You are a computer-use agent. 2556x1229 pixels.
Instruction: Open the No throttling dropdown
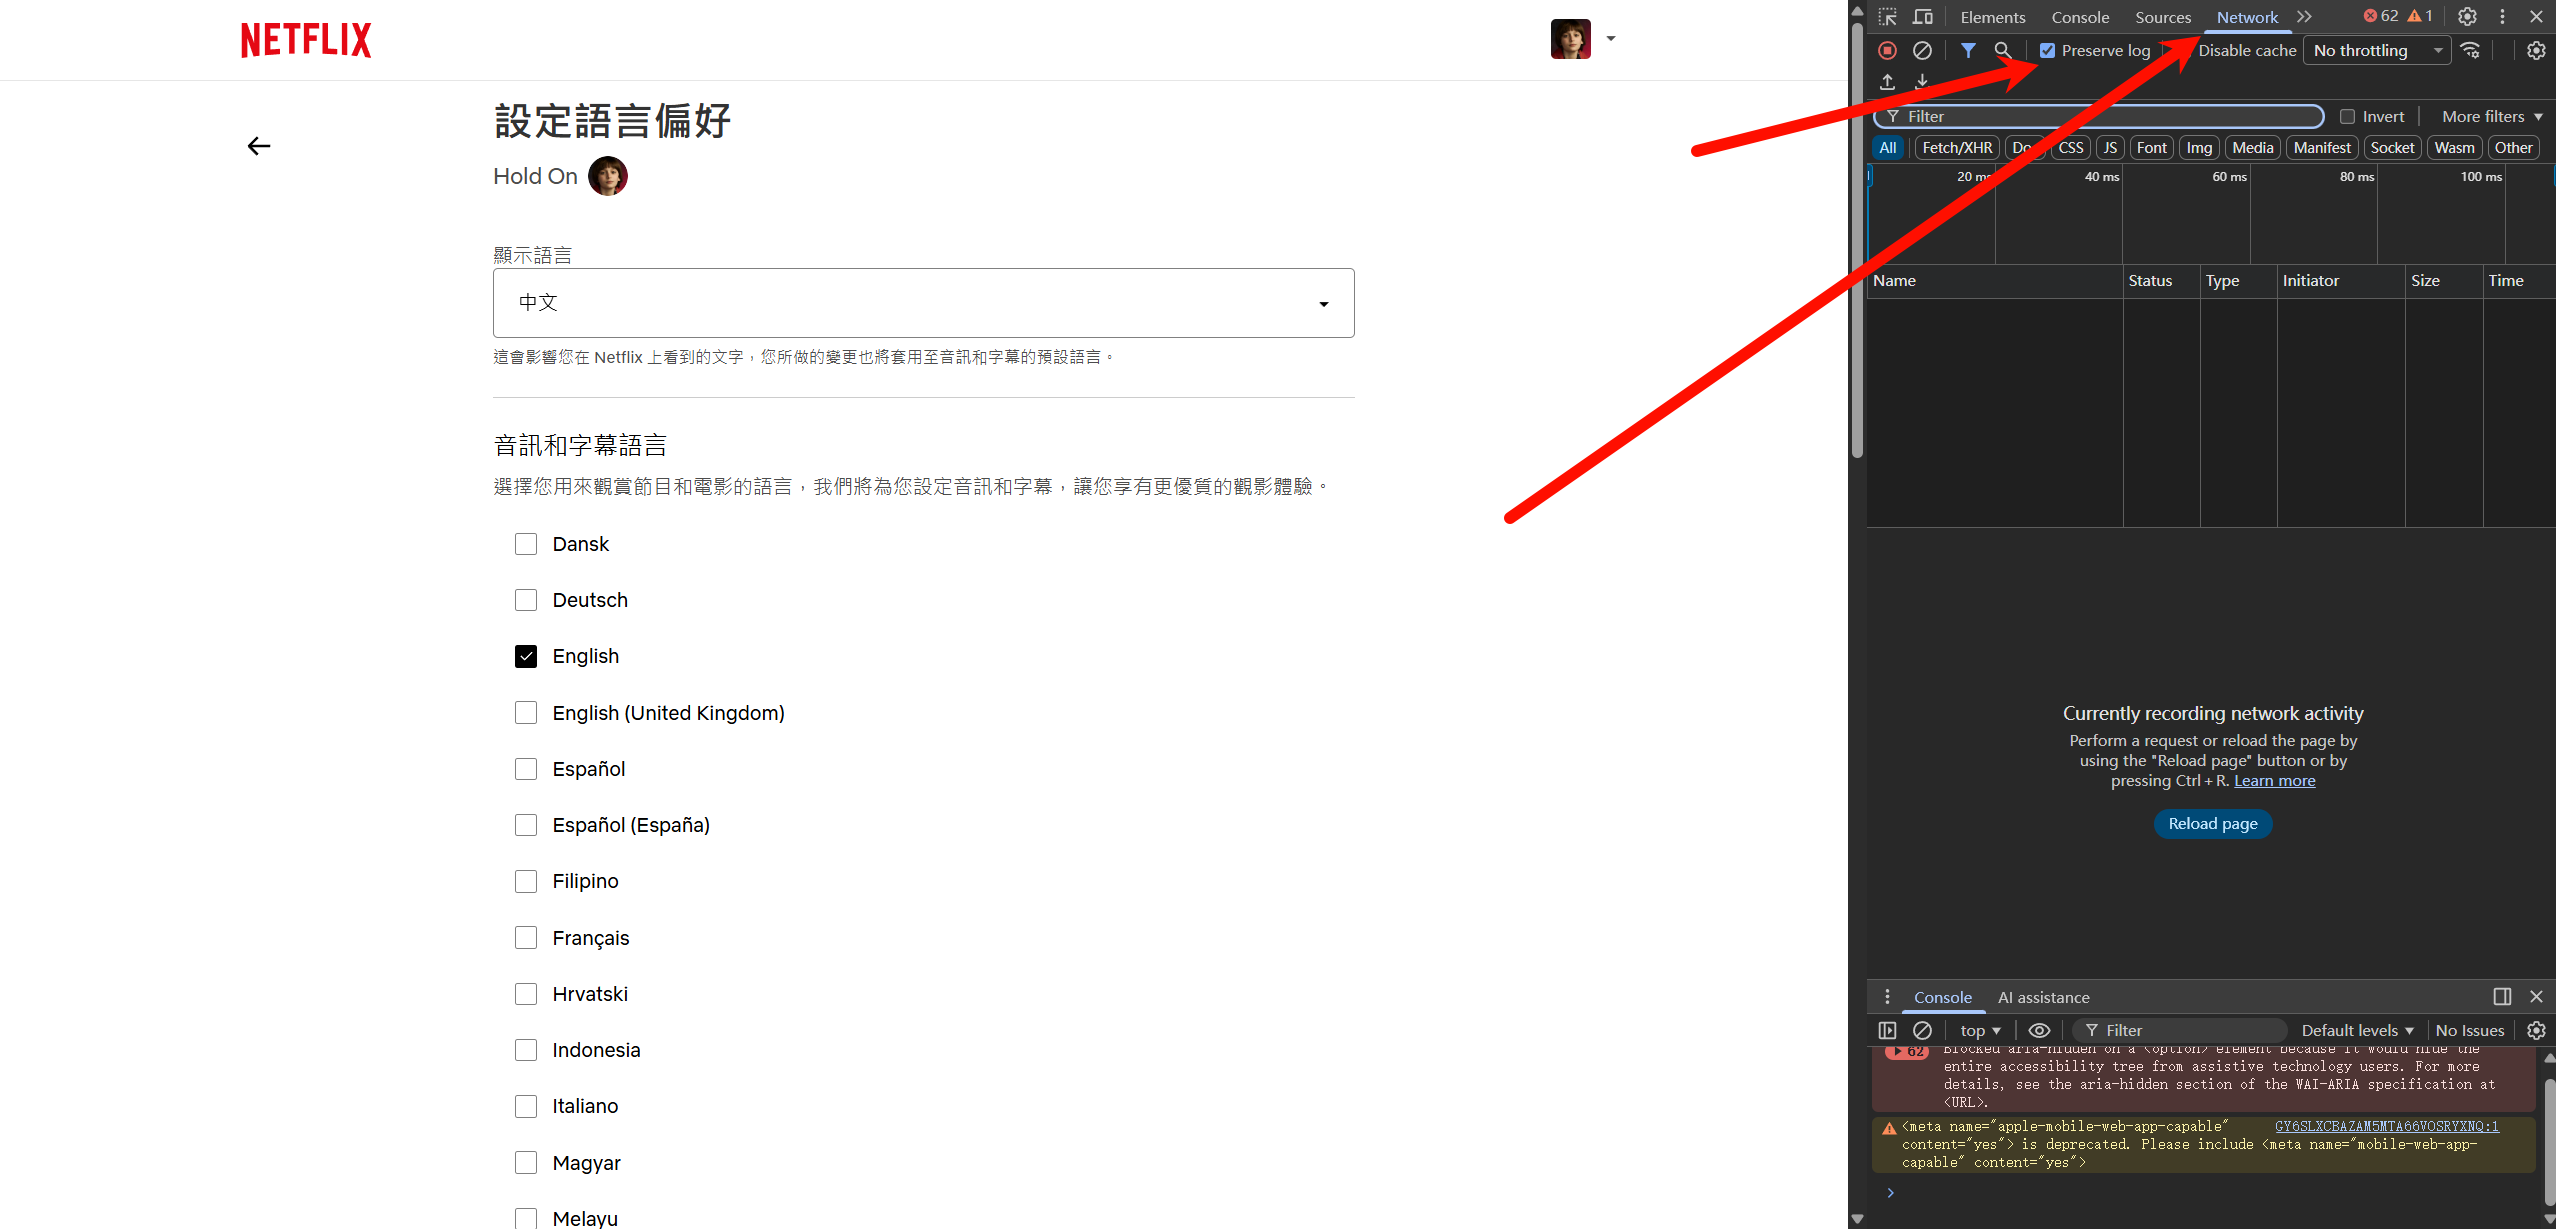coord(2376,50)
